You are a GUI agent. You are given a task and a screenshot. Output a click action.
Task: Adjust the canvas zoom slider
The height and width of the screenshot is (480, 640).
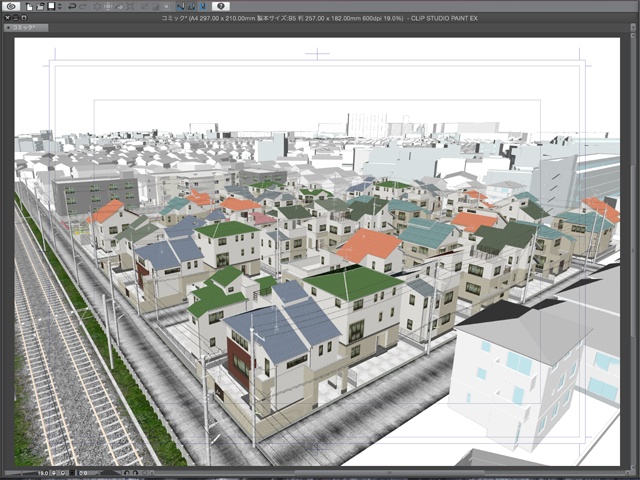click(x=20, y=473)
